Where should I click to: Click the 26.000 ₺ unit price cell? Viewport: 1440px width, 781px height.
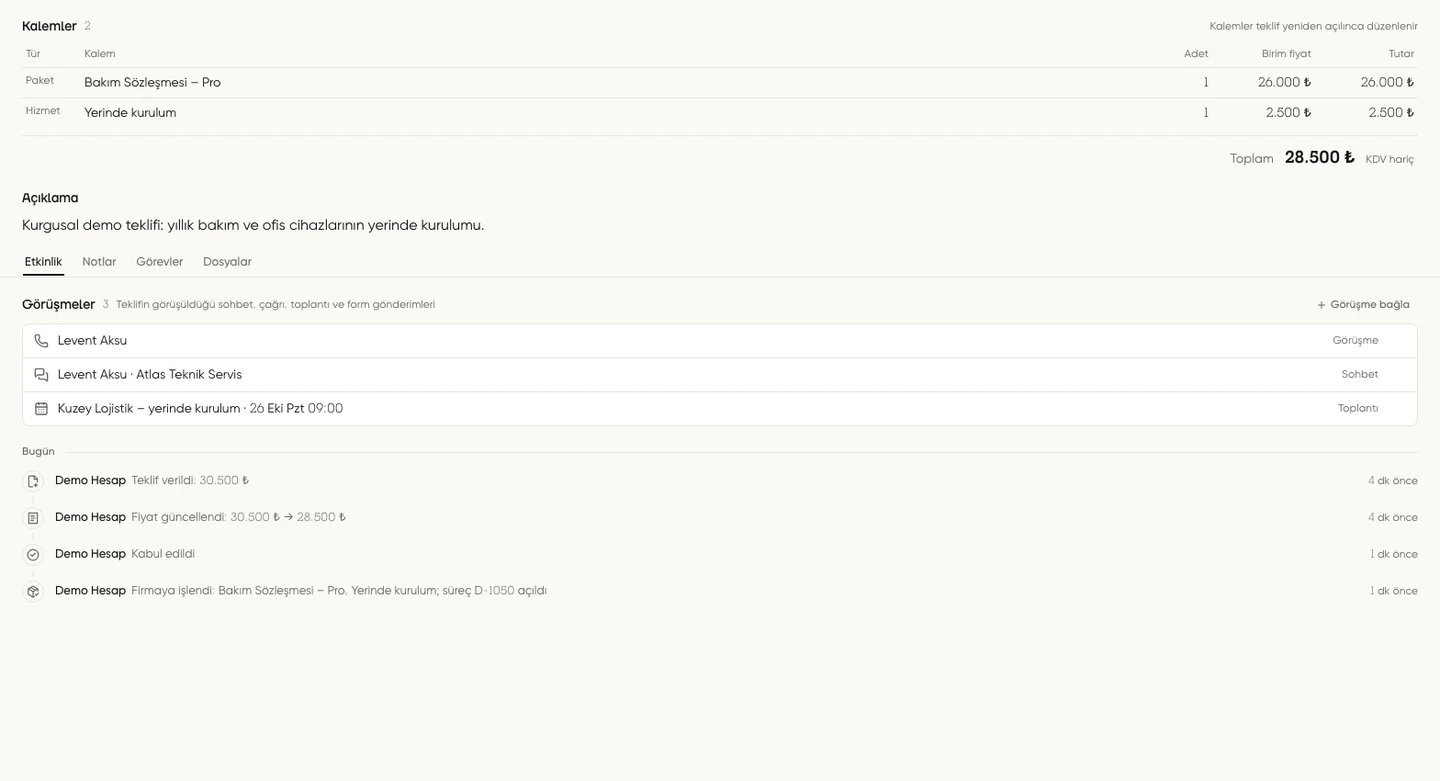coord(1285,83)
